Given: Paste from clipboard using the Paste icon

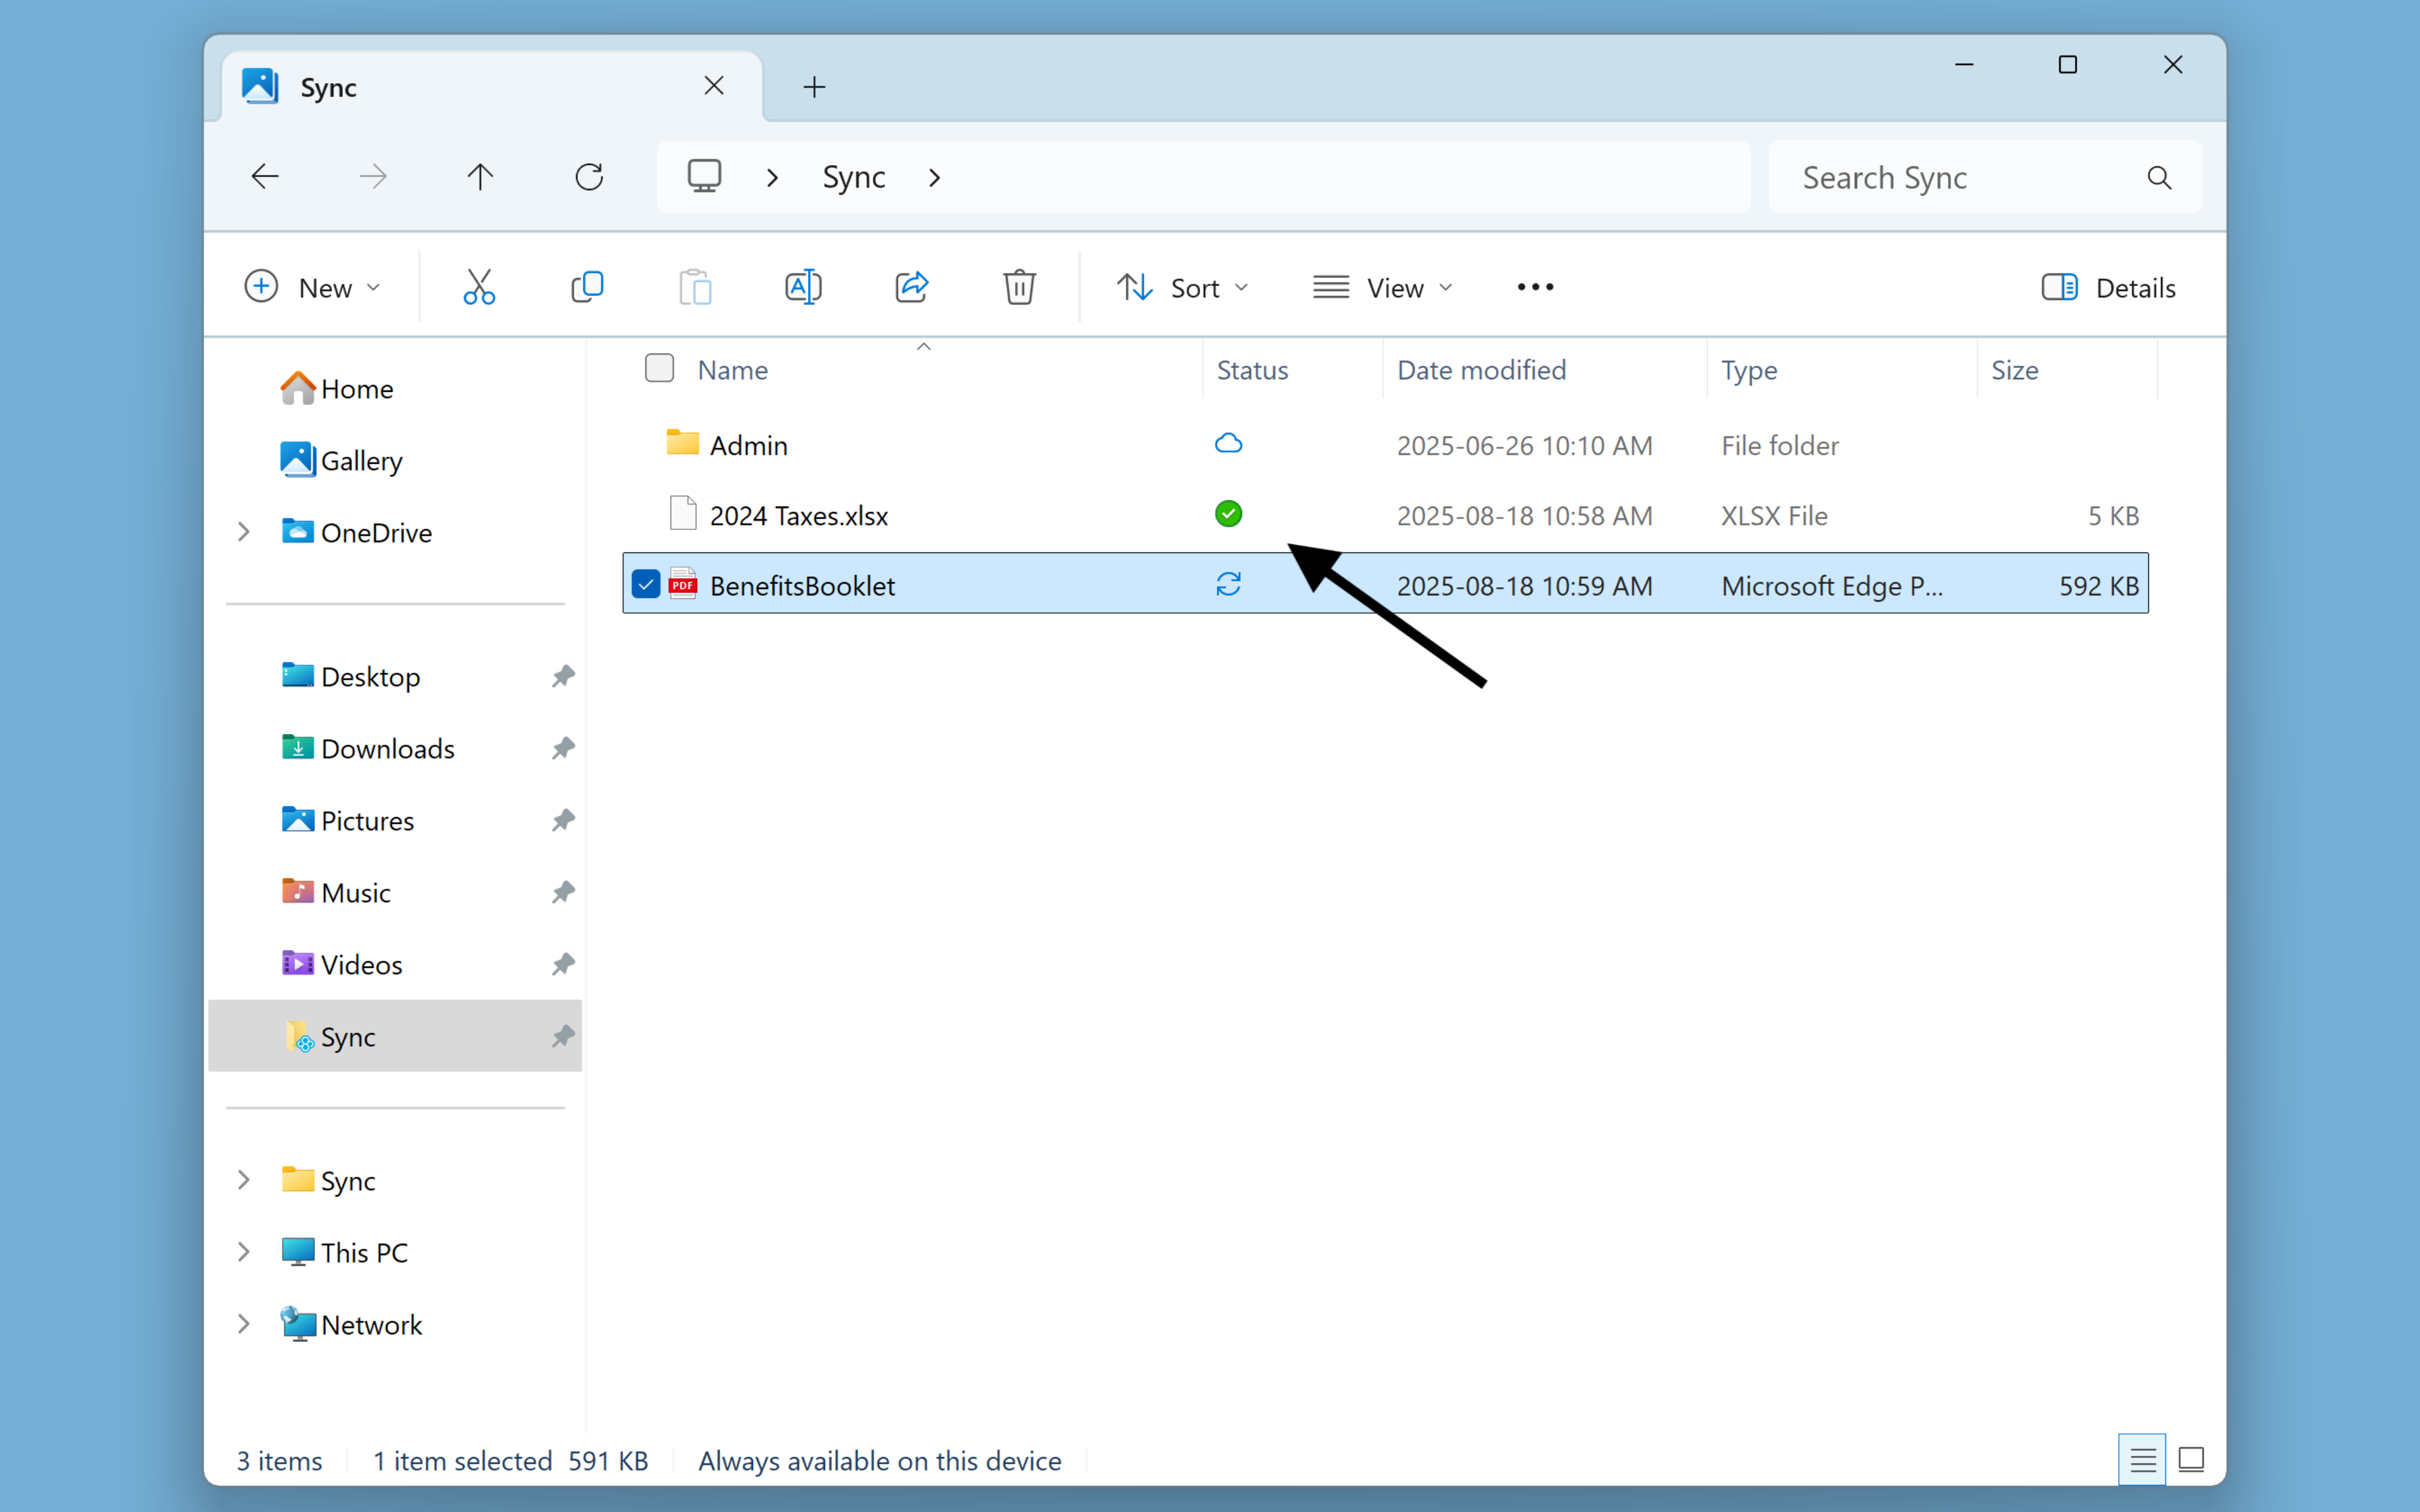Looking at the screenshot, I should coord(696,287).
